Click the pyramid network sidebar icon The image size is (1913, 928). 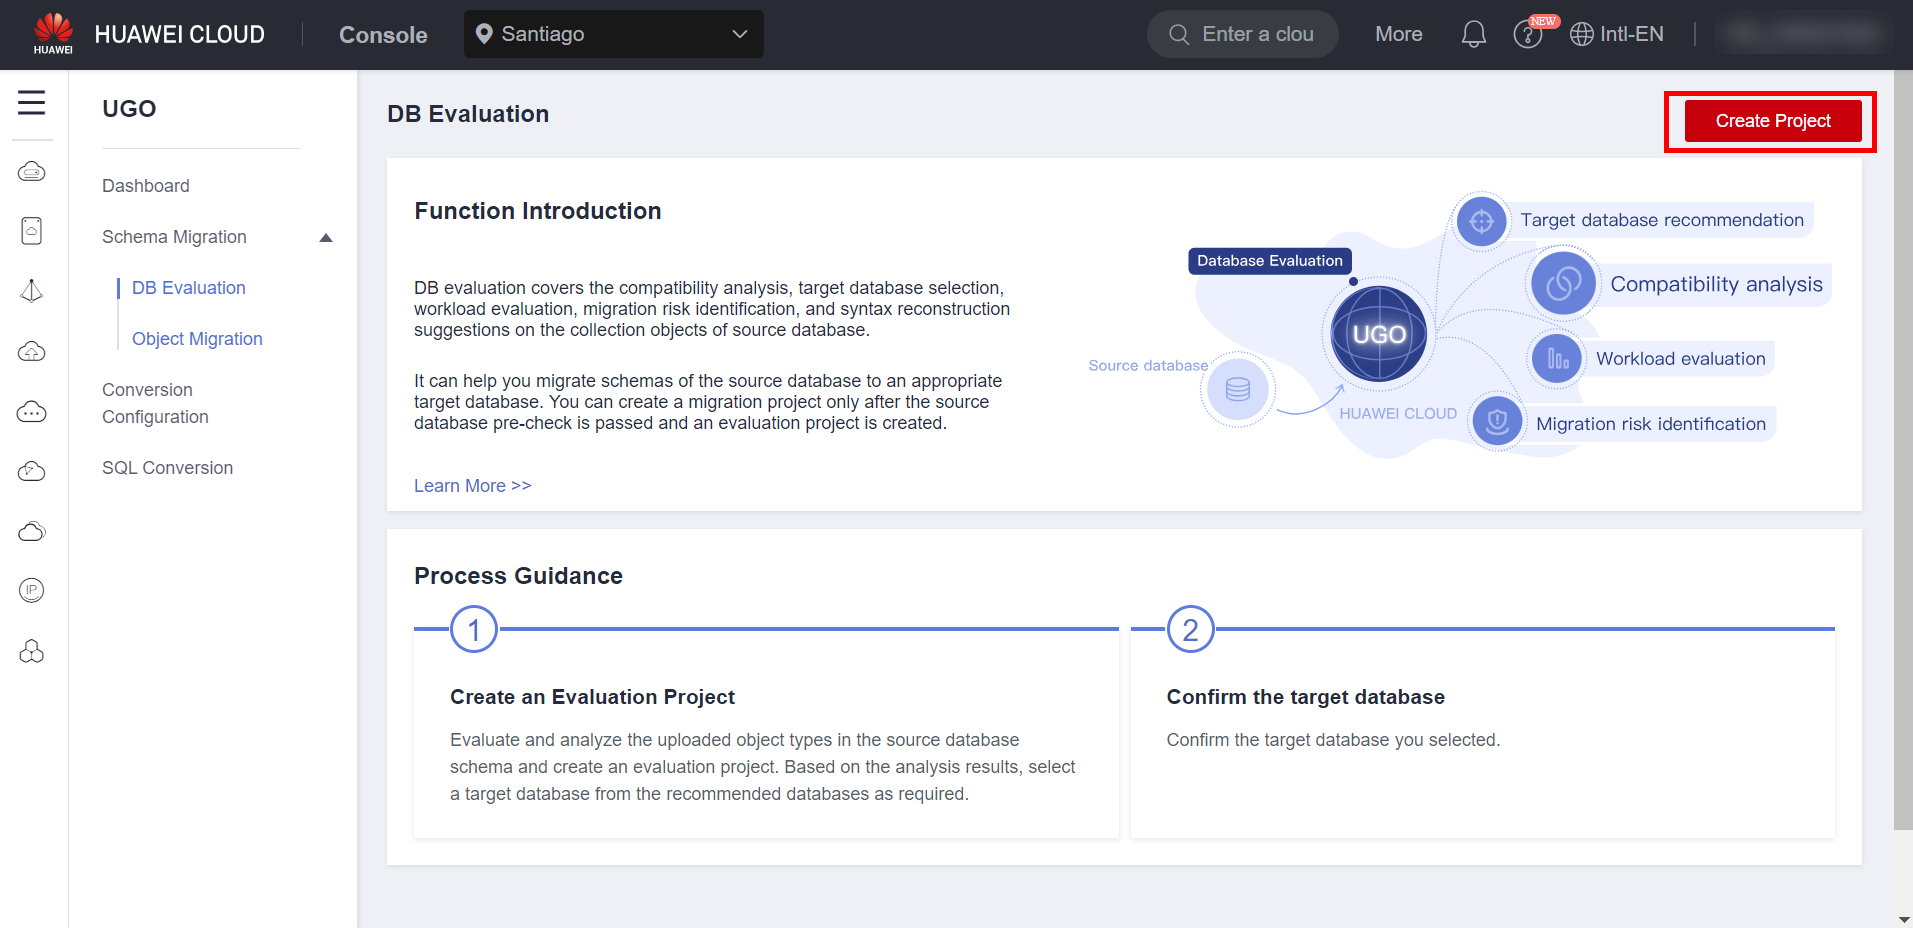tap(32, 291)
